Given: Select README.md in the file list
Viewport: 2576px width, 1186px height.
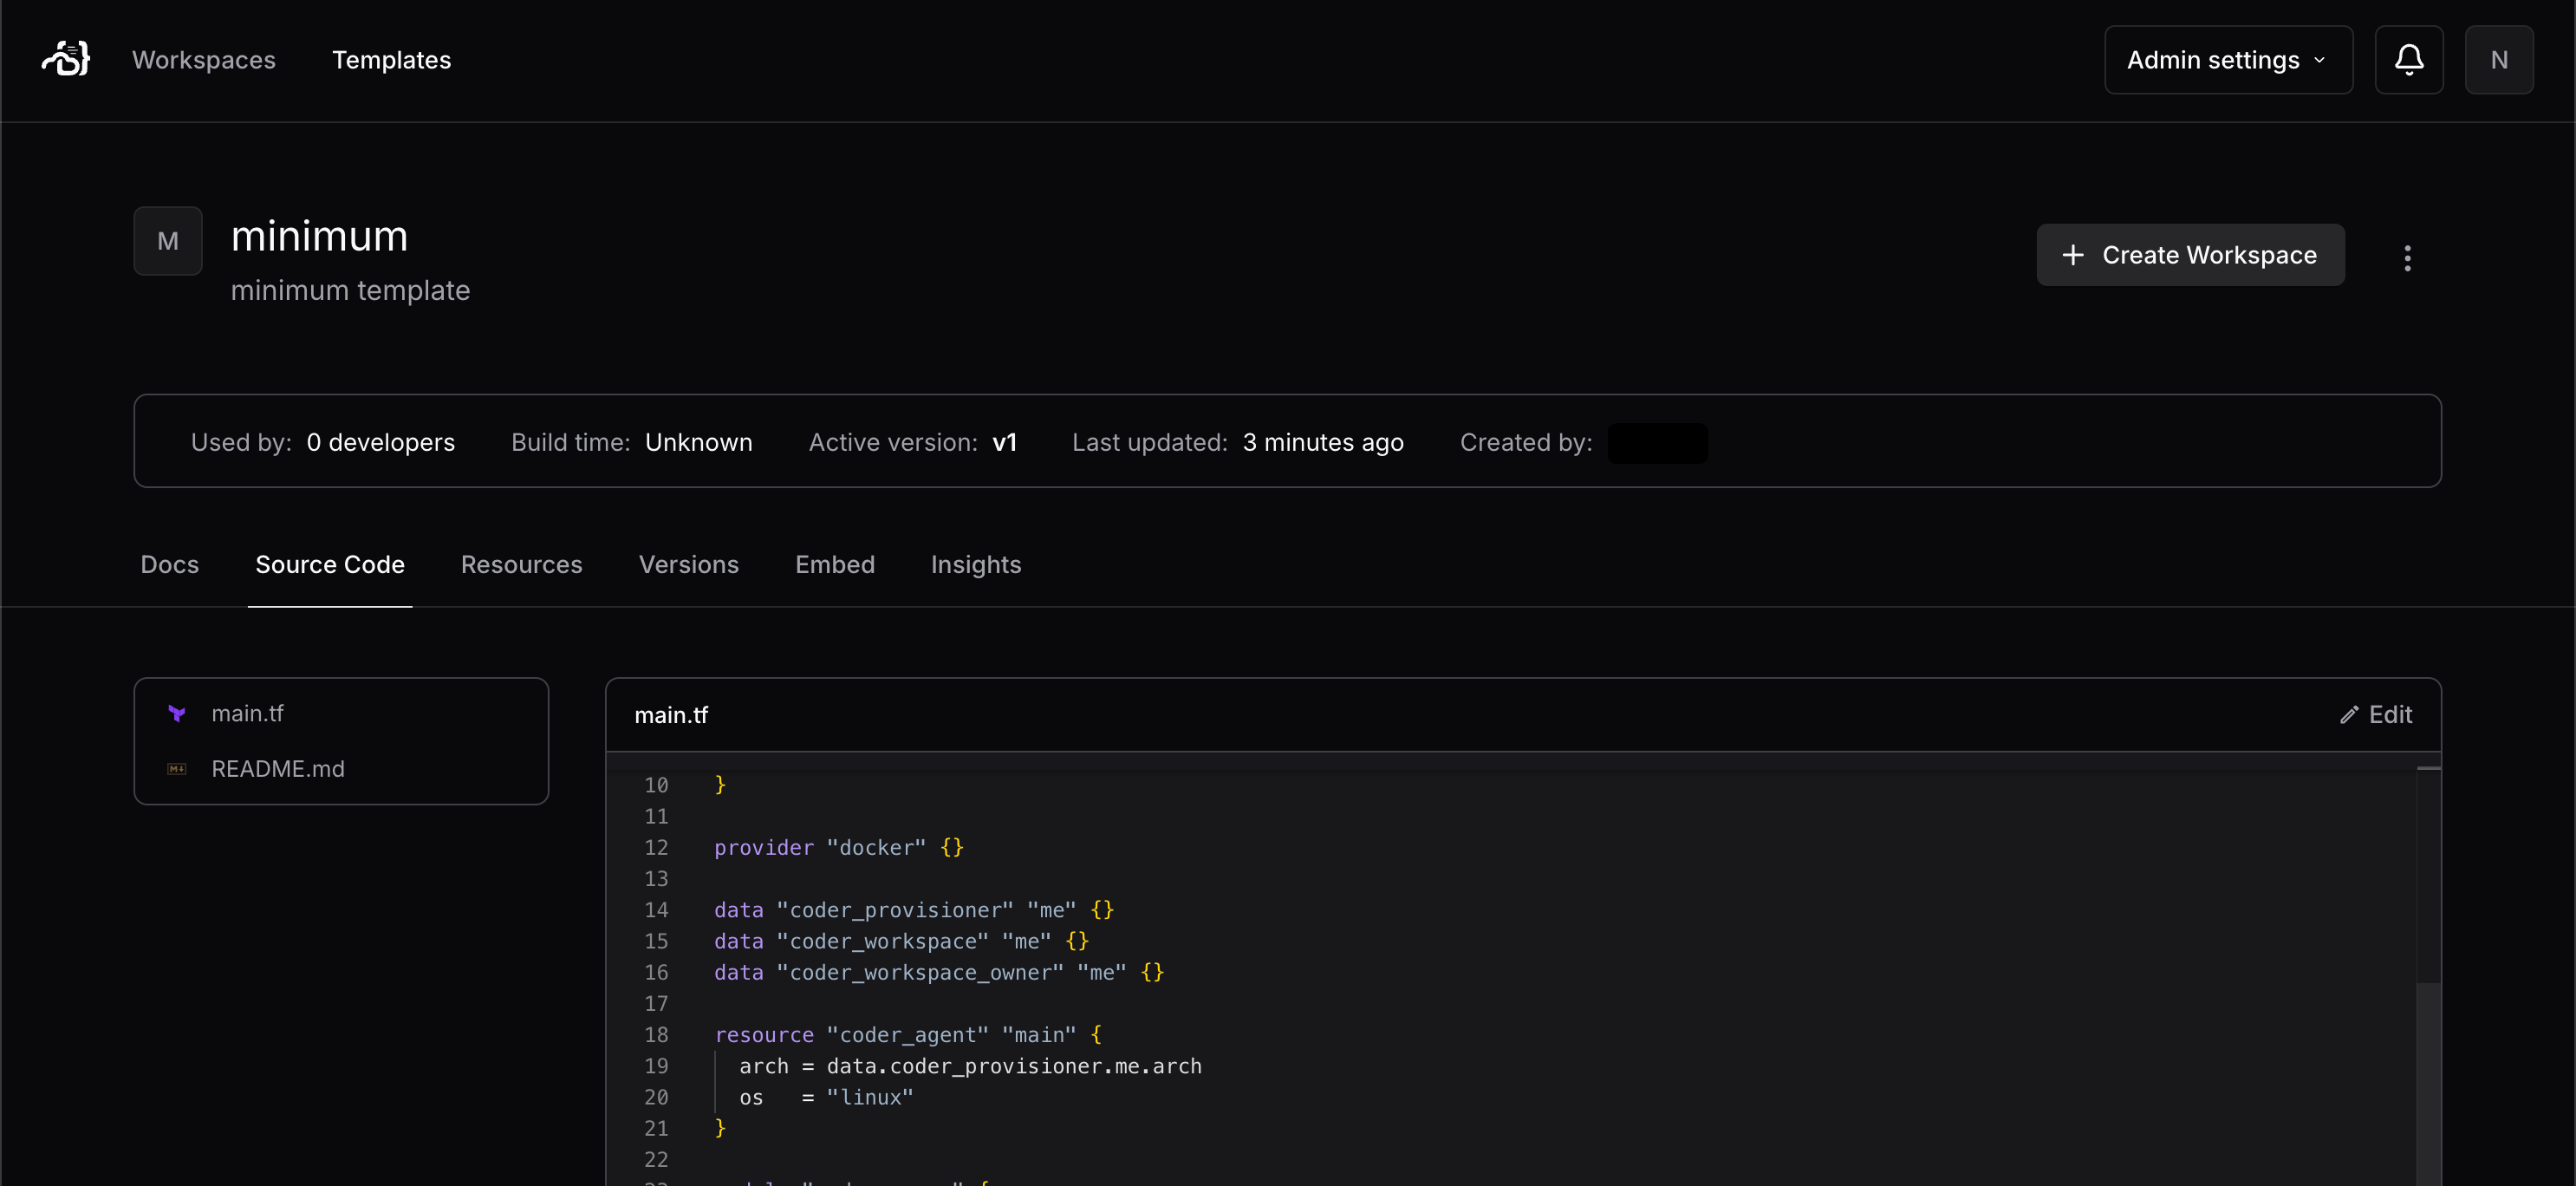Looking at the screenshot, I should coord(277,769).
